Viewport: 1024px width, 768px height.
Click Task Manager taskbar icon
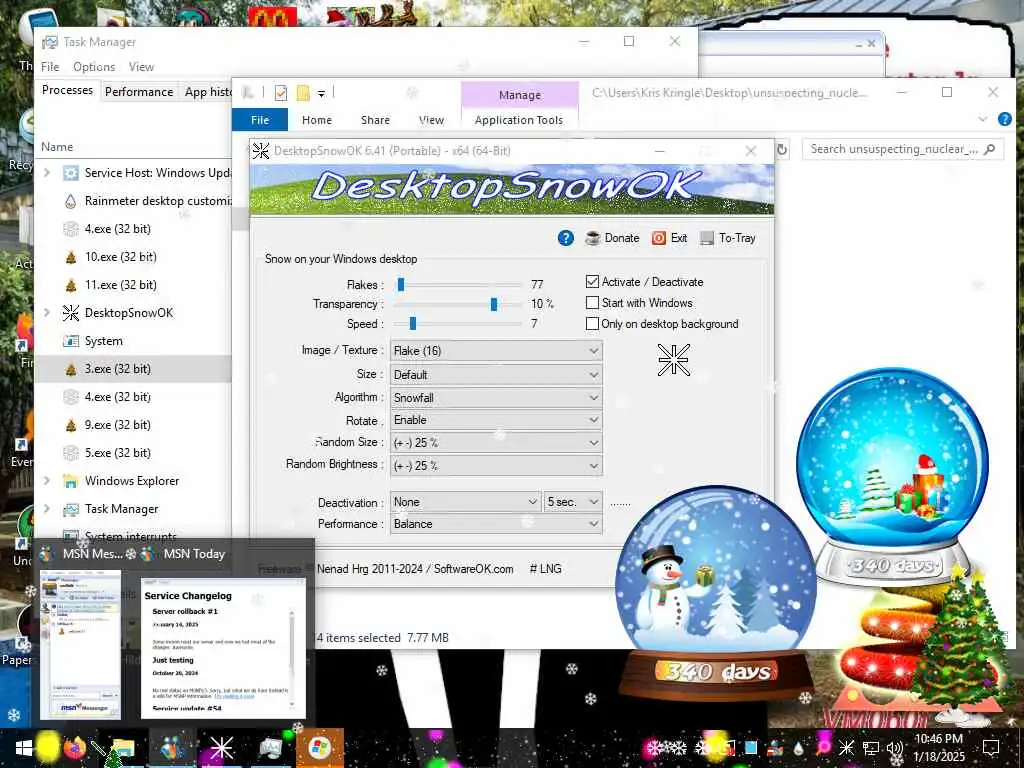click(x=270, y=748)
